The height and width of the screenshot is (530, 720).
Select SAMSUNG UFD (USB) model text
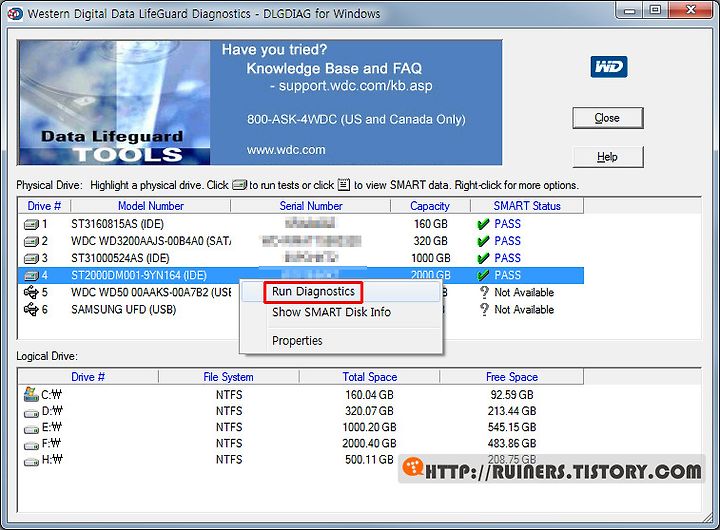click(124, 309)
